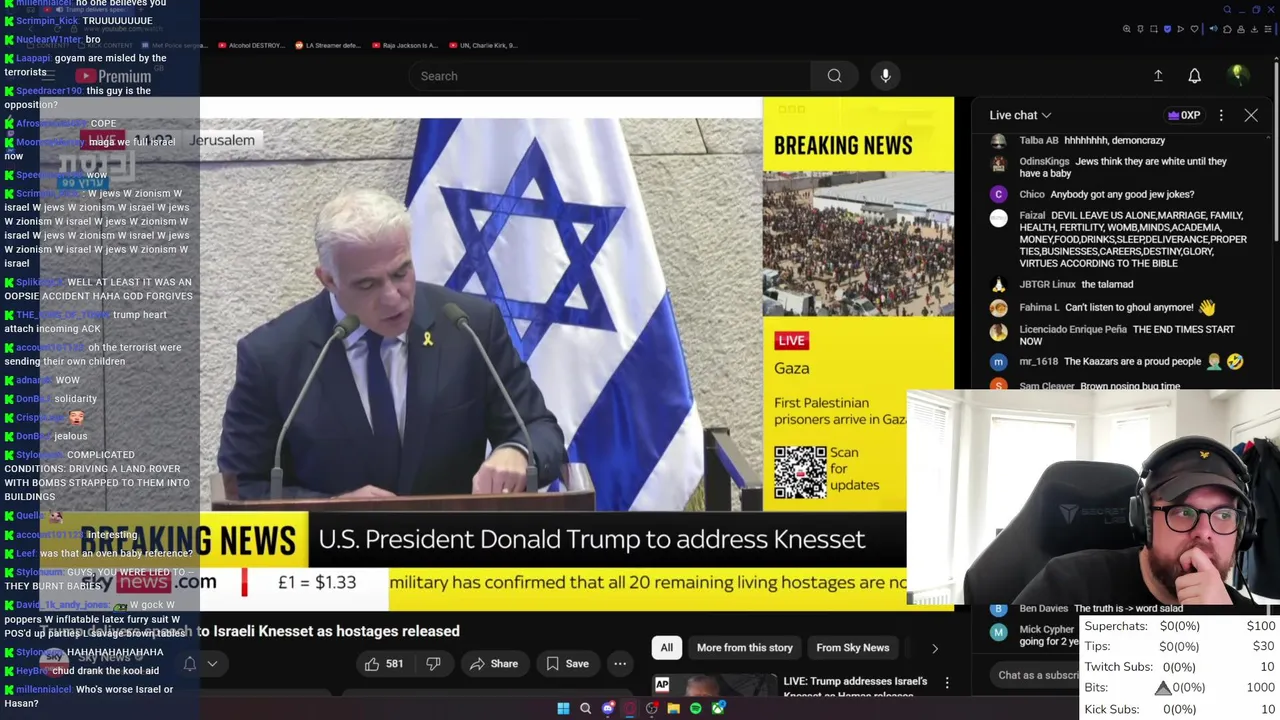Click into the YouTube Search field
This screenshot has width=1280, height=720.
(610, 76)
